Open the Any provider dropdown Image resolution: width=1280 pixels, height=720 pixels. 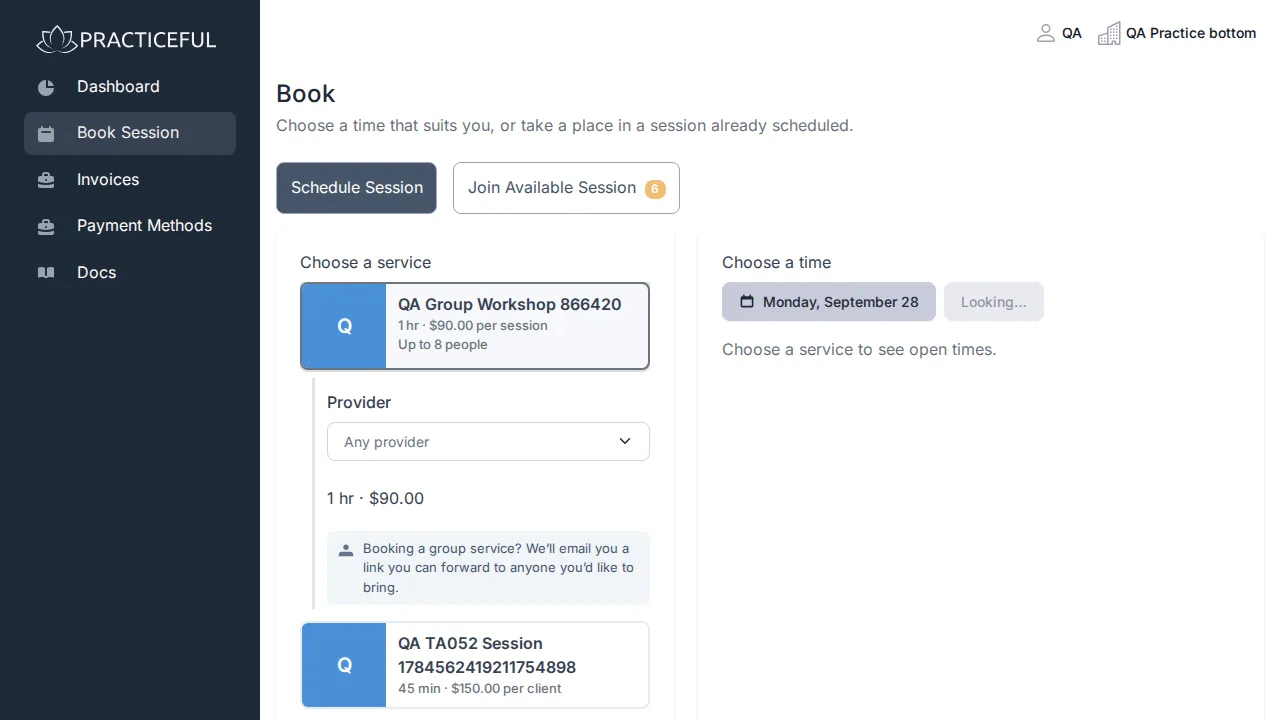488,441
